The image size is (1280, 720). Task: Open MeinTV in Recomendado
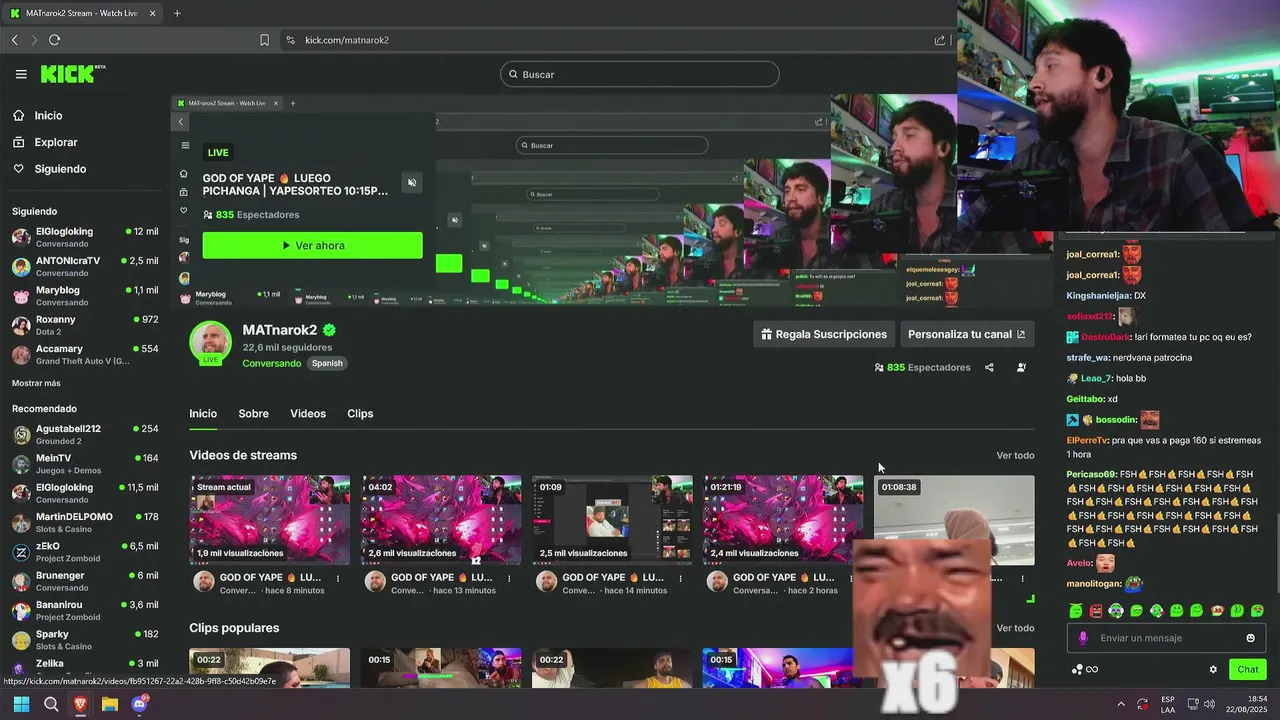coord(85,464)
